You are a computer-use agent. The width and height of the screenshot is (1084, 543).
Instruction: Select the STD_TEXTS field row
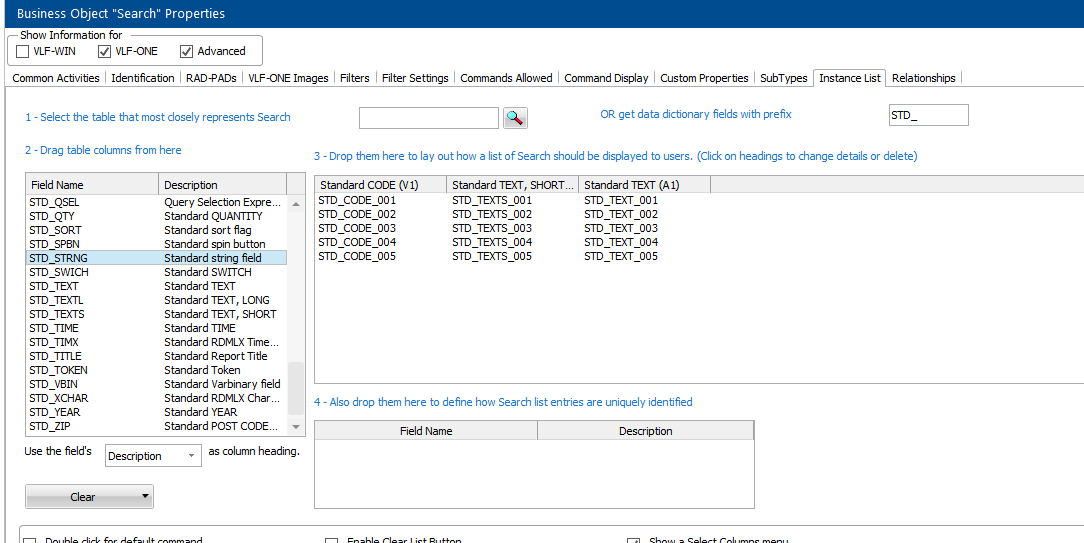pyautogui.click(x=156, y=314)
